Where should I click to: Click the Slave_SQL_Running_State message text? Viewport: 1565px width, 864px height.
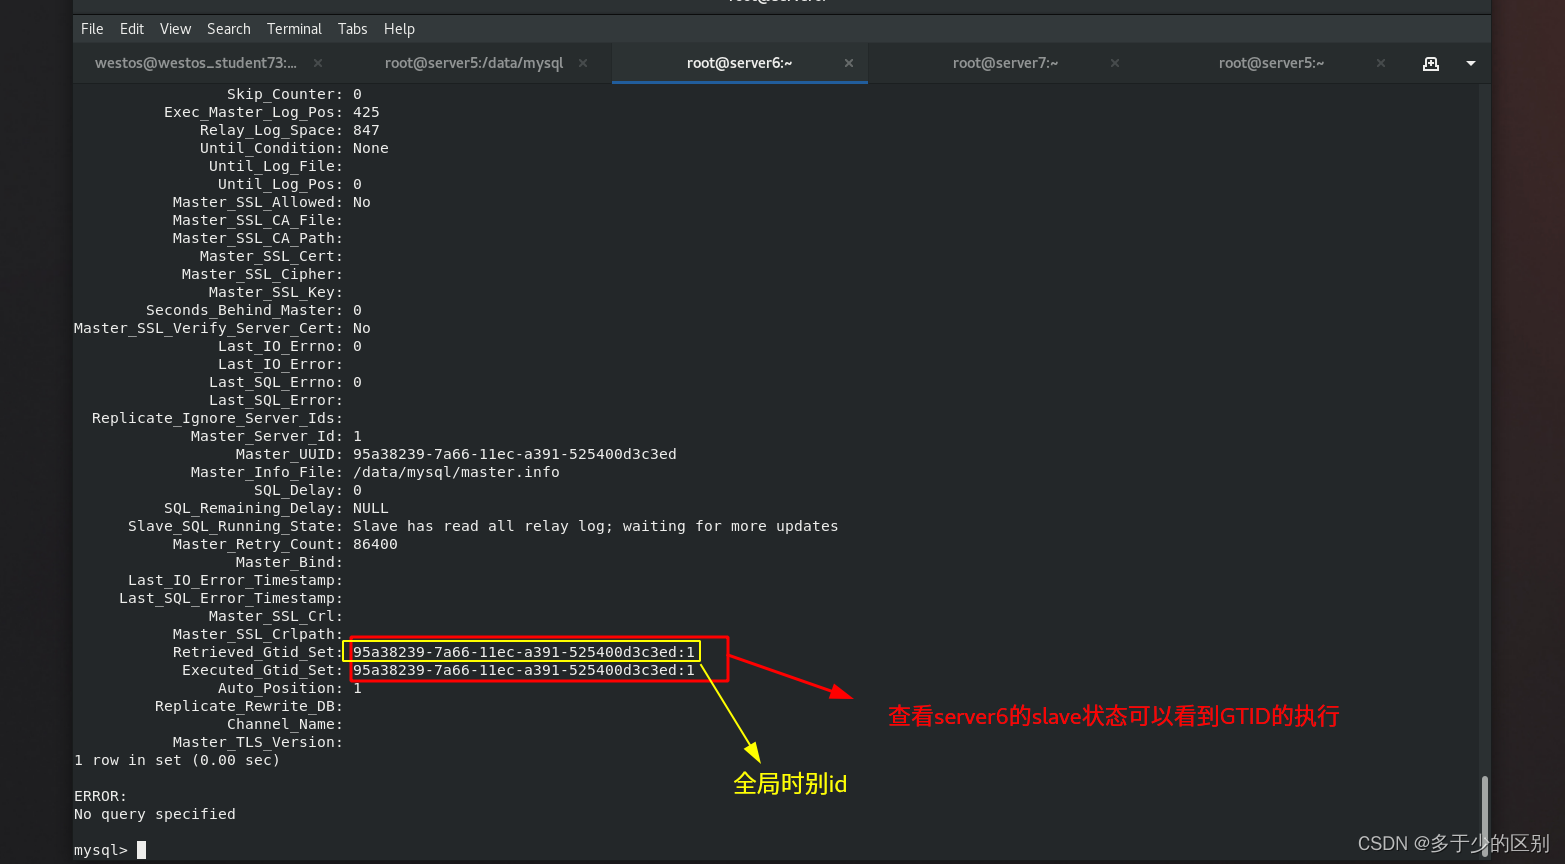[596, 526]
